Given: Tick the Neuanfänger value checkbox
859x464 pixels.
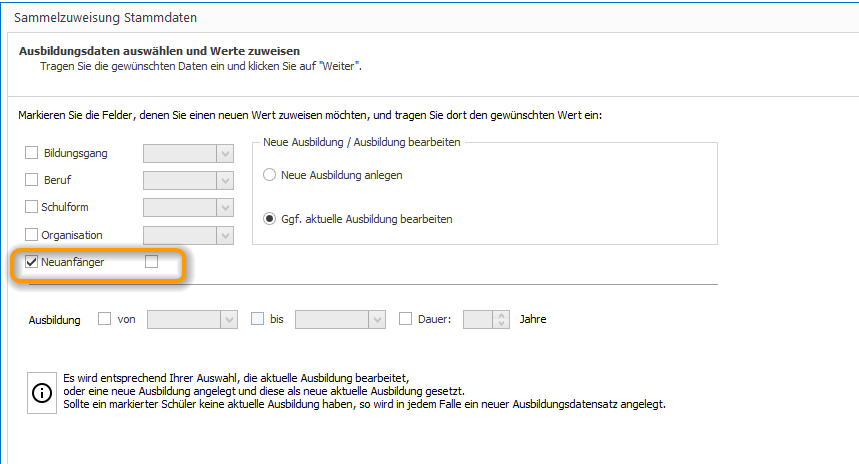Looking at the screenshot, I should click(x=152, y=262).
